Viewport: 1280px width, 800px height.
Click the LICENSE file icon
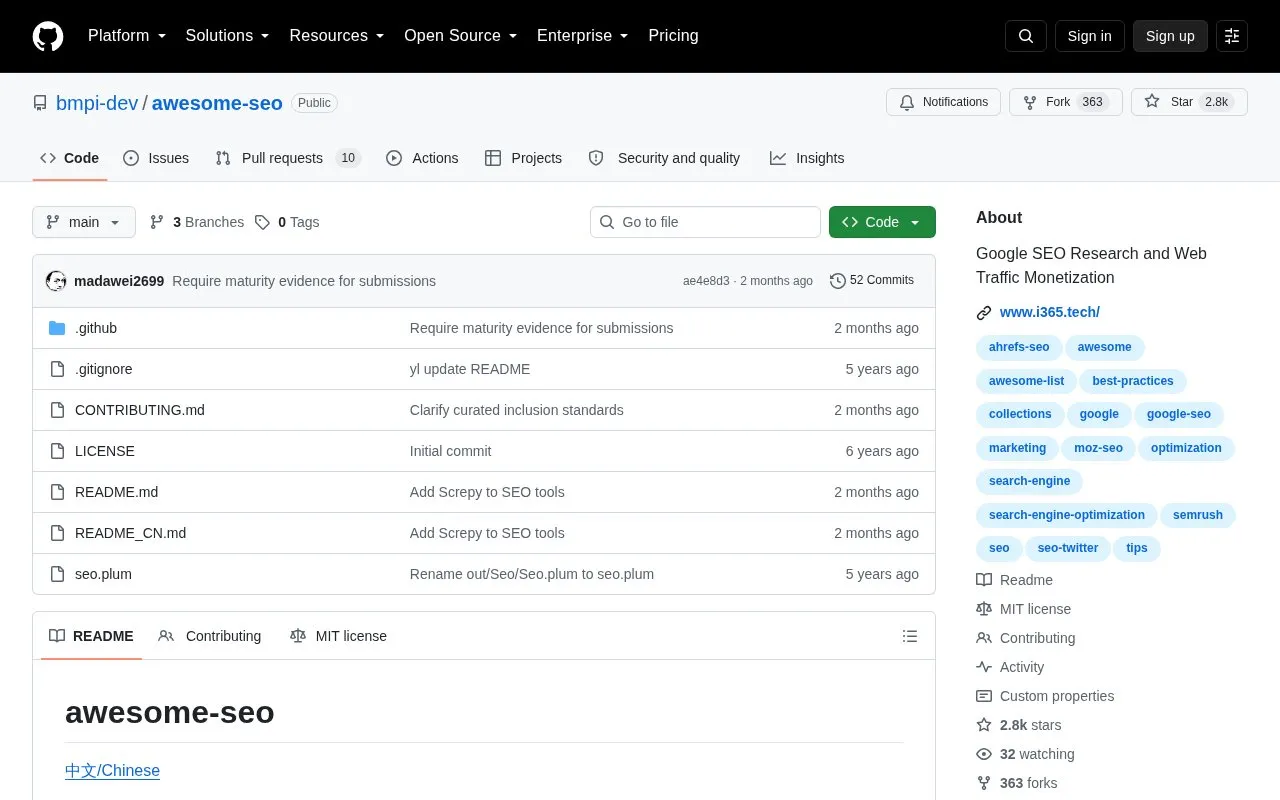pos(57,451)
